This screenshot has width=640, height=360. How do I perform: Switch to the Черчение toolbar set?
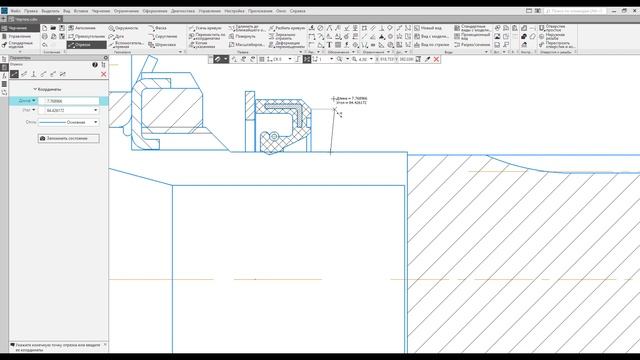coord(20,28)
